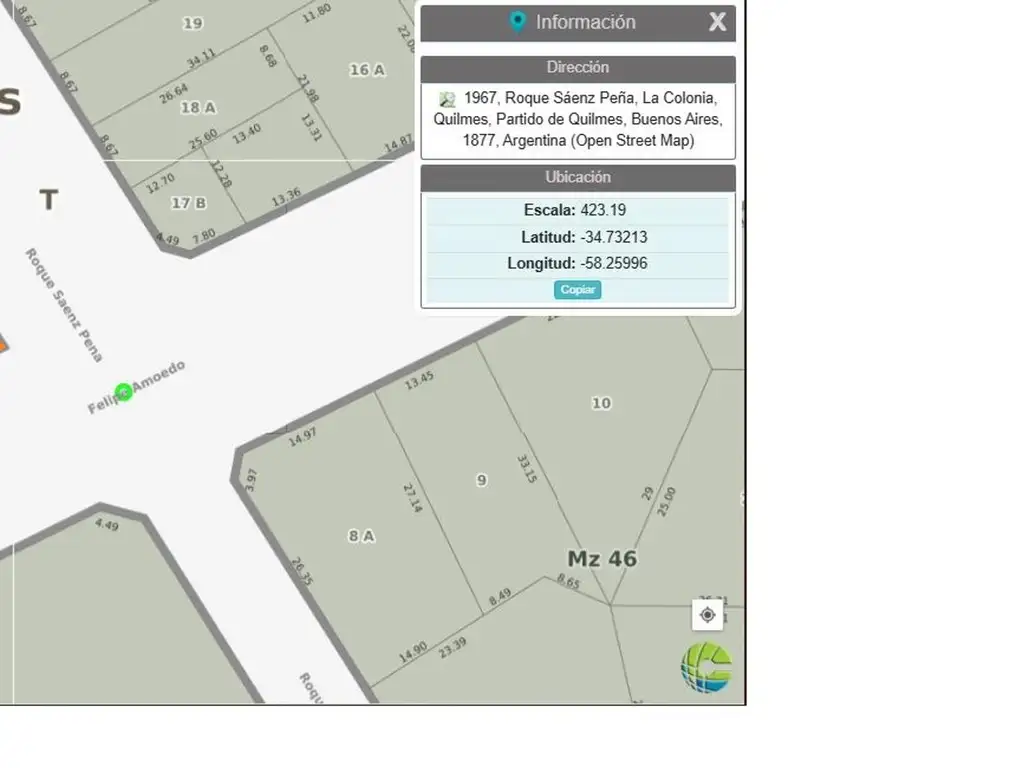1024x768 pixels.
Task: Click the locate-me crosshair button
Action: [707, 614]
